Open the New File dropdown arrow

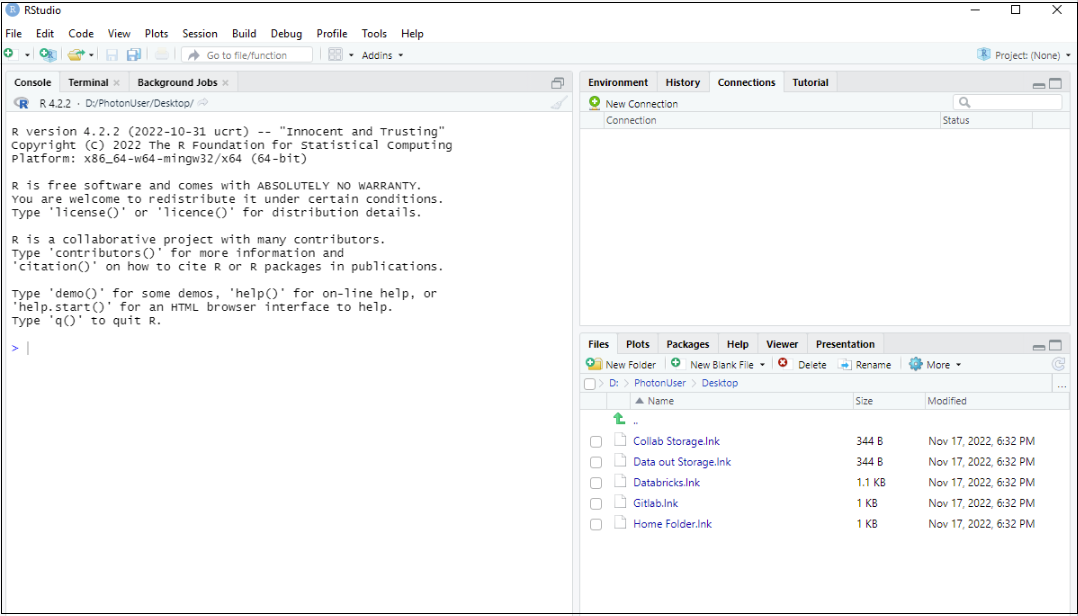[28, 55]
